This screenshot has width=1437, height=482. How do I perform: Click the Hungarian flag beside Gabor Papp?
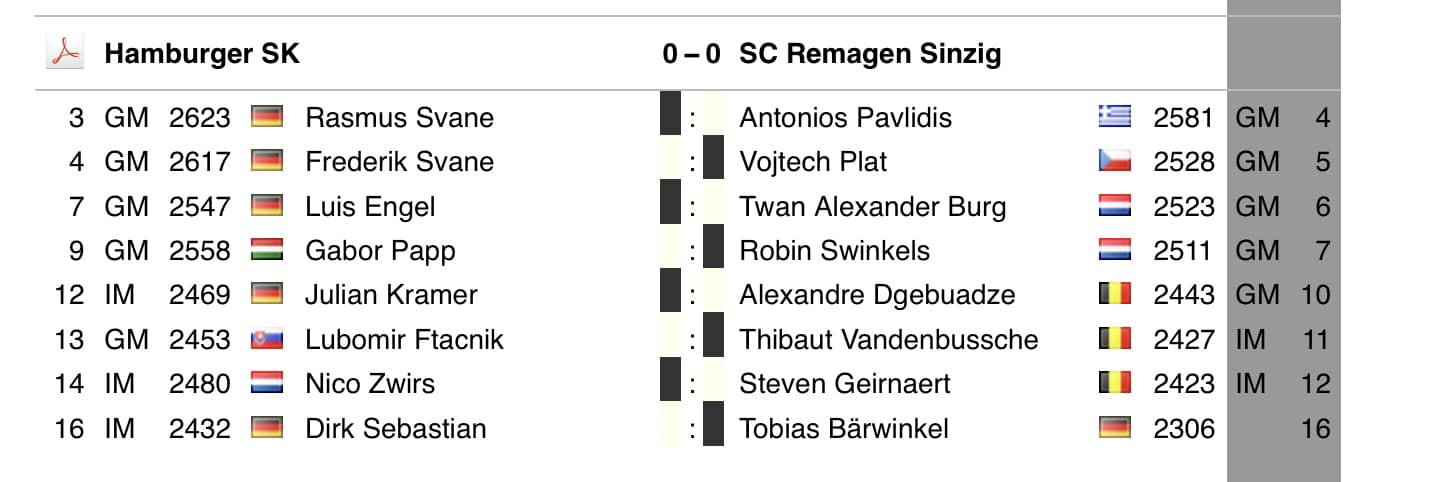267,250
